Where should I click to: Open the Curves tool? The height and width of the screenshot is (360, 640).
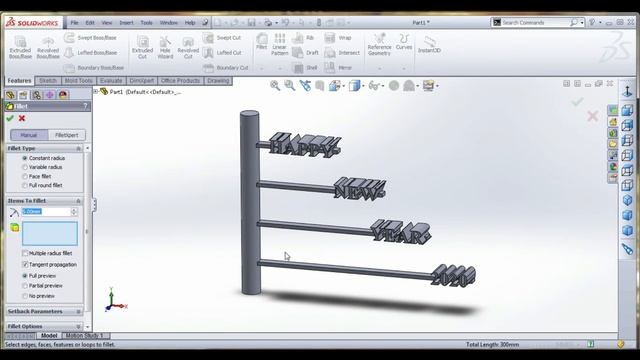click(x=404, y=42)
